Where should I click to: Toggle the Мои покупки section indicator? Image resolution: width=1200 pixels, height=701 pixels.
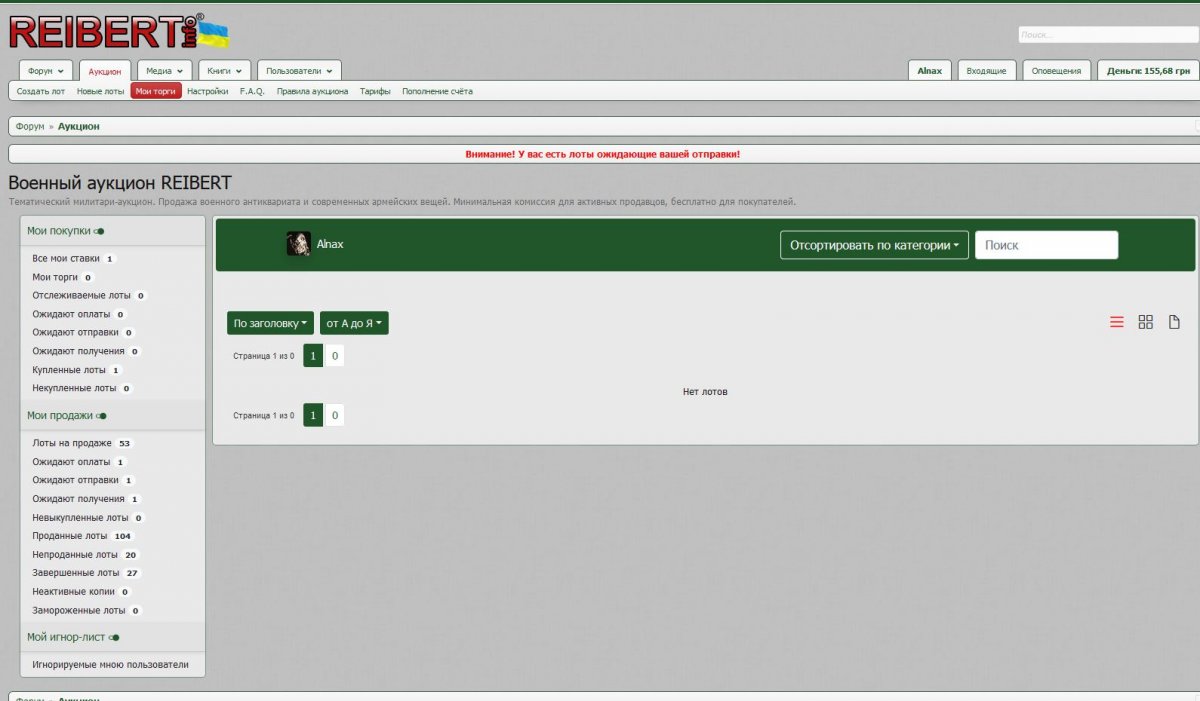pos(99,231)
